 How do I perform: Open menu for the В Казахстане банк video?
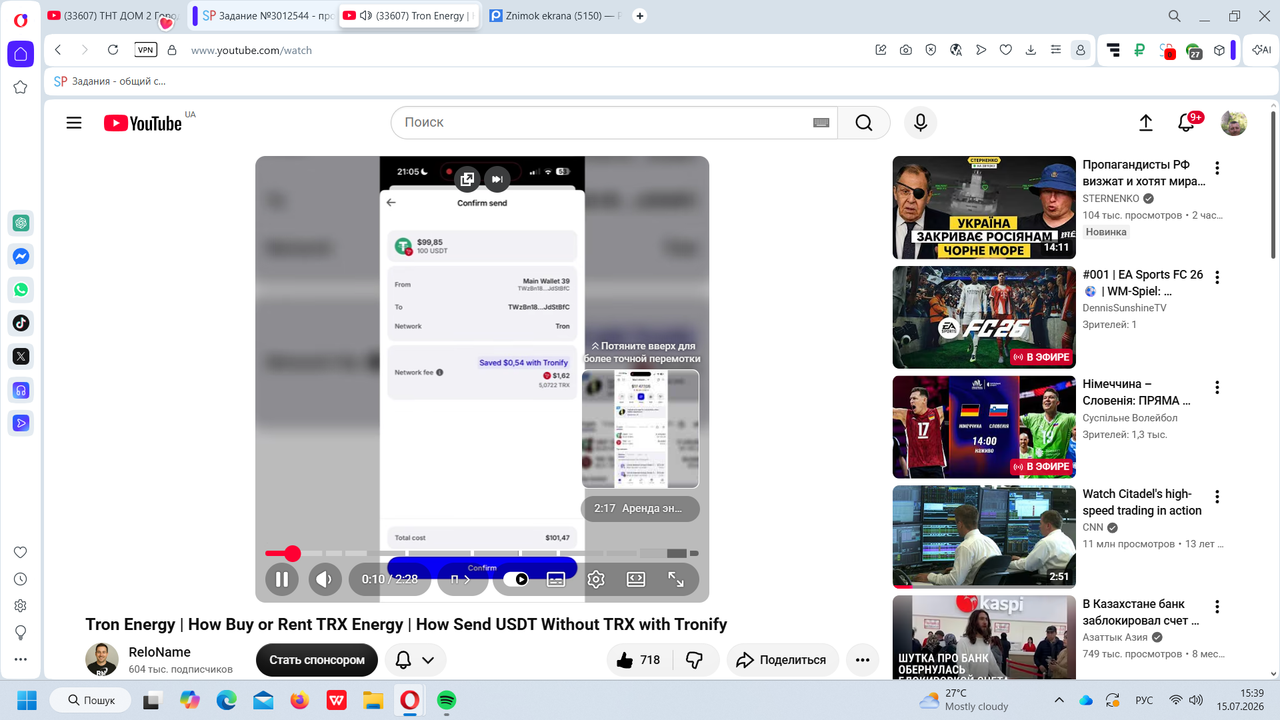1217,607
